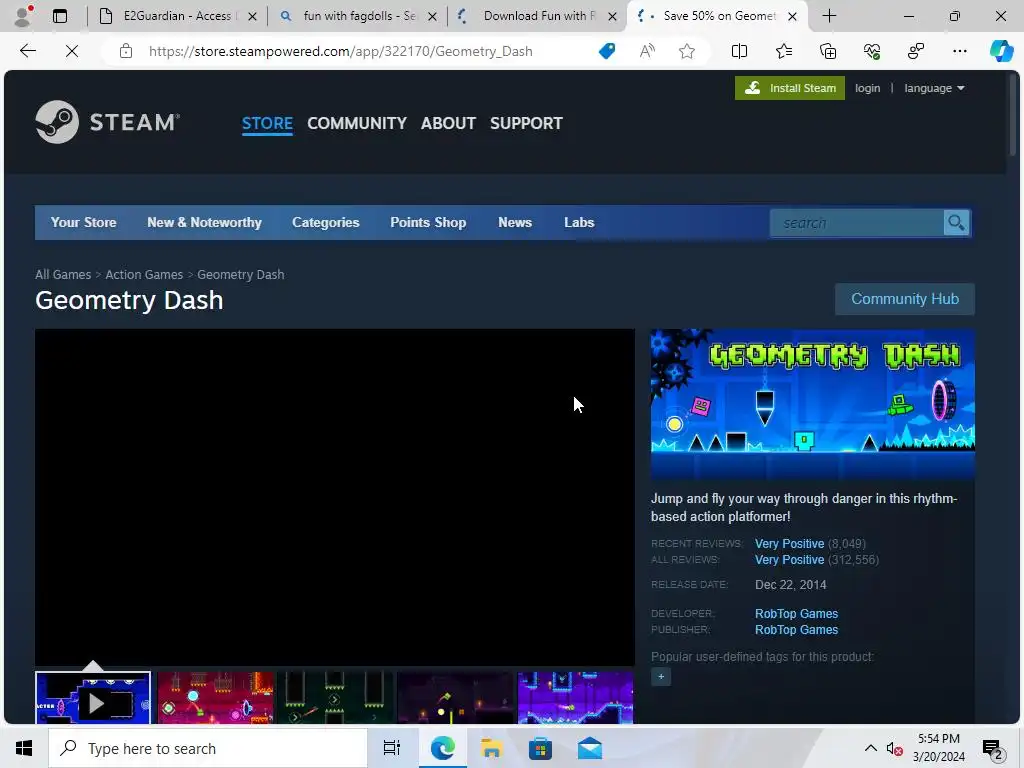Open News section
Viewport: 1024px width, 768px height.
tap(515, 223)
